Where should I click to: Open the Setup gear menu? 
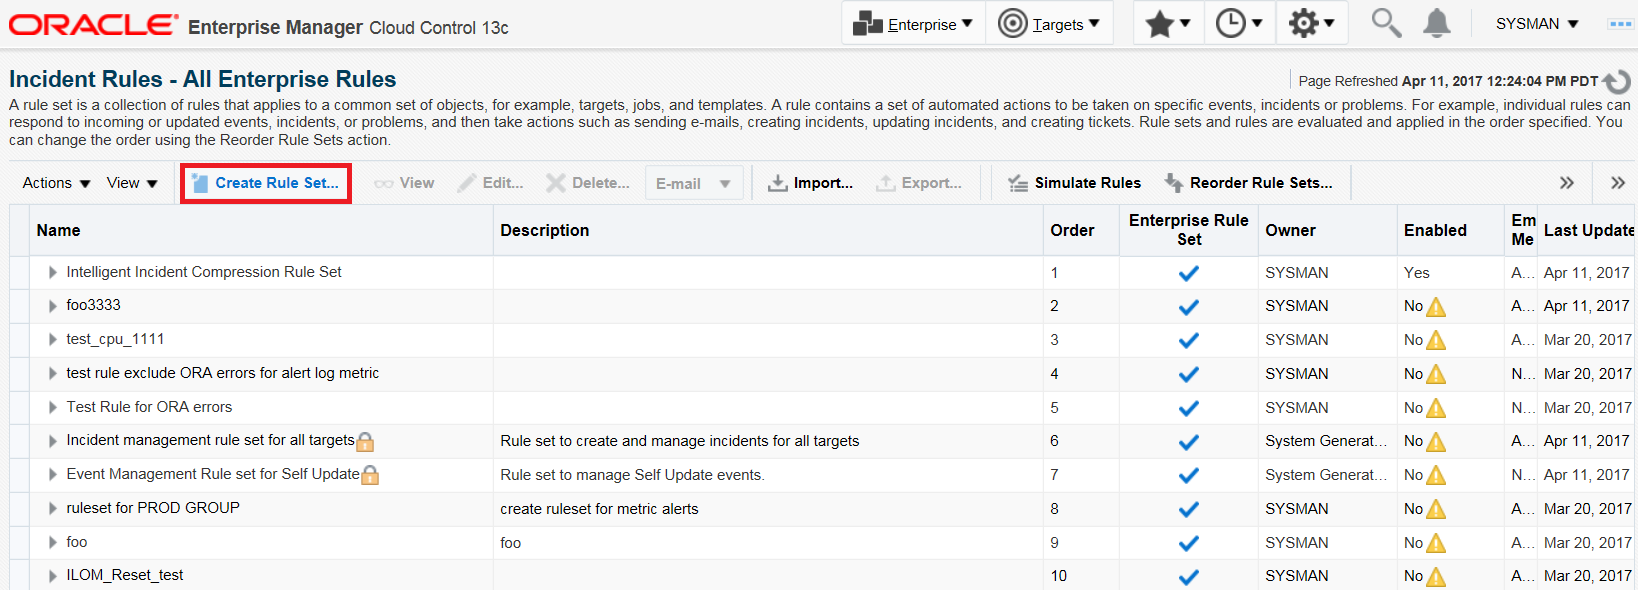coord(1311,23)
